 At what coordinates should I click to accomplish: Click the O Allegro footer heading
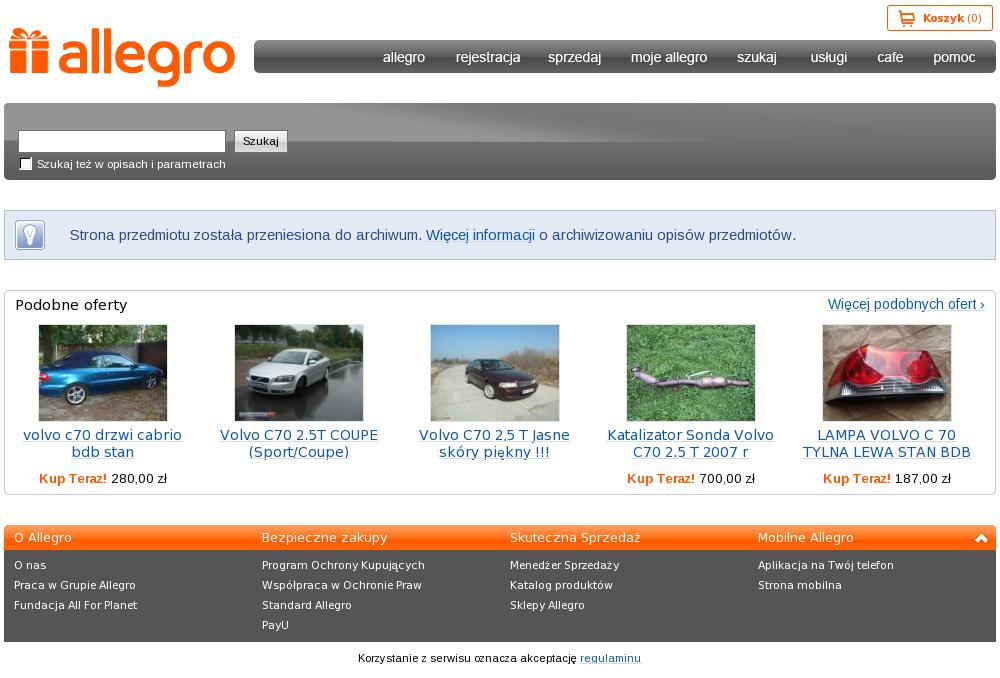[x=43, y=538]
